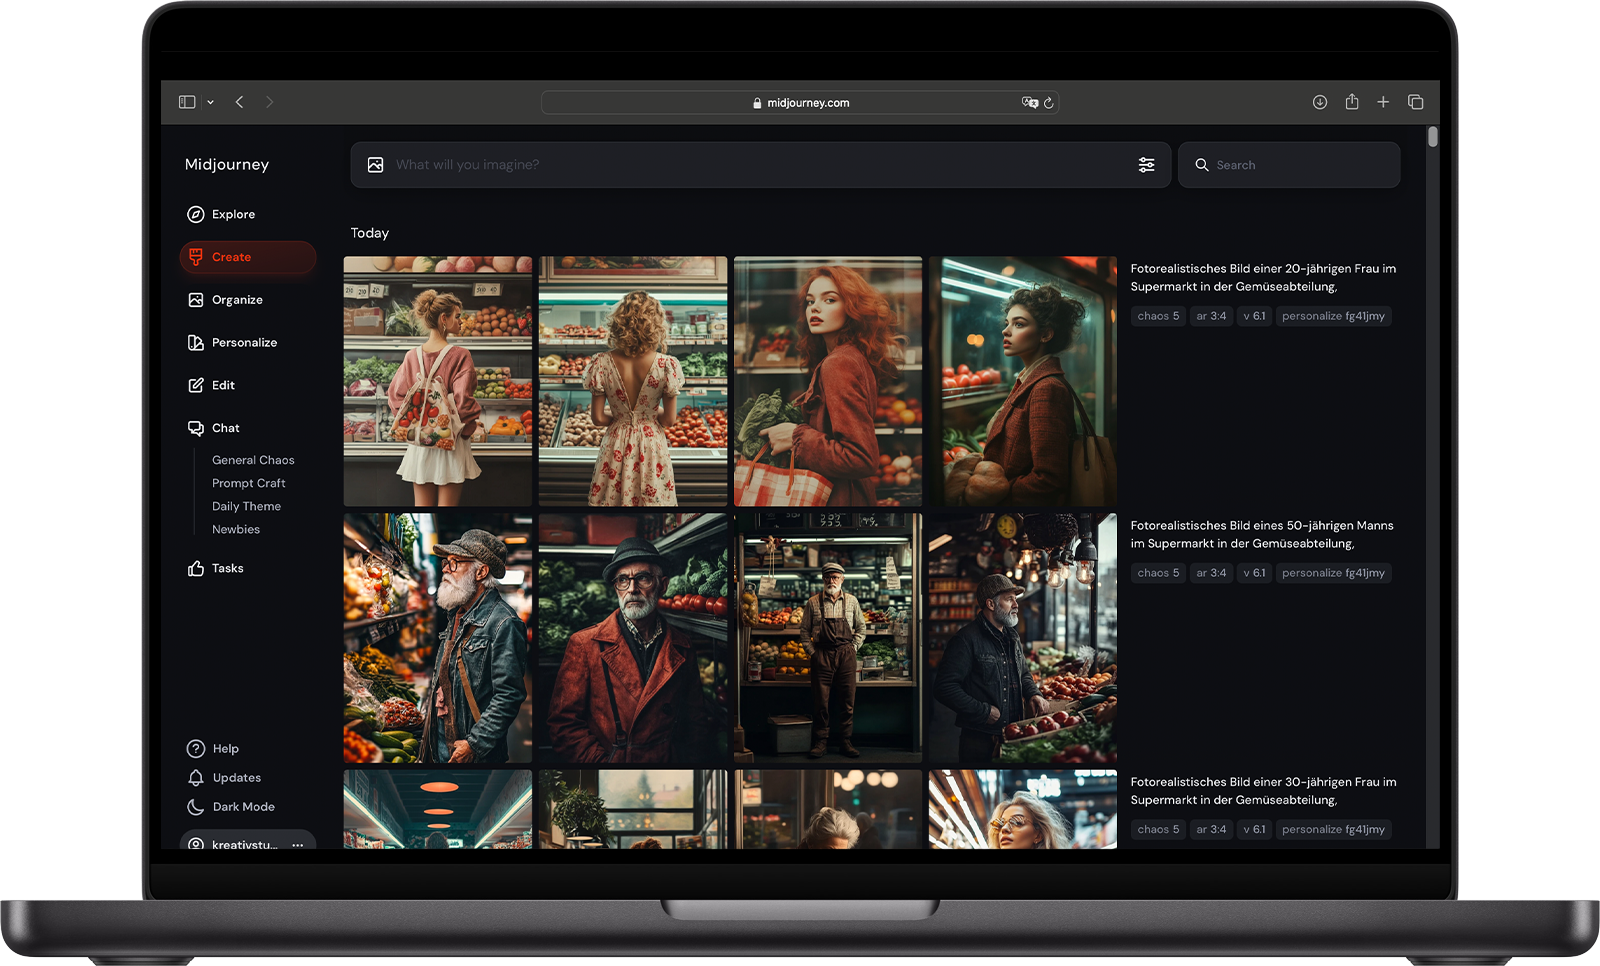Screen dimensions: 1600x966
Task: Click the Safari share icon
Action: (x=1352, y=102)
